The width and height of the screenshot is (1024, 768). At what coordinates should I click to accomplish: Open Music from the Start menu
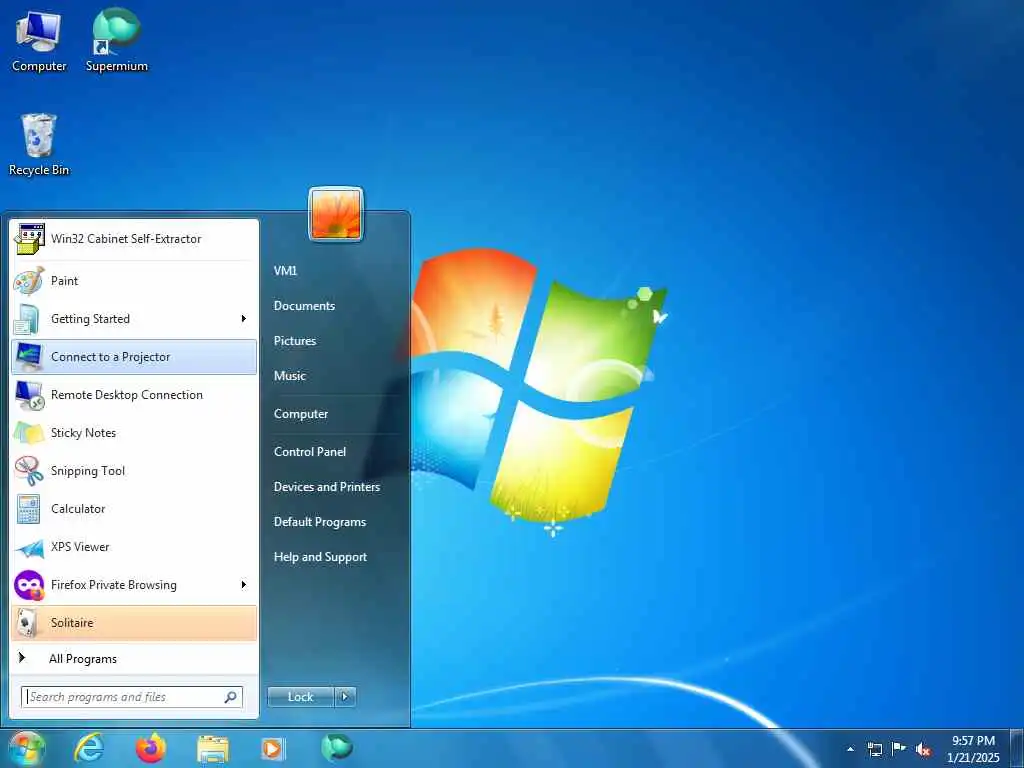tap(289, 376)
